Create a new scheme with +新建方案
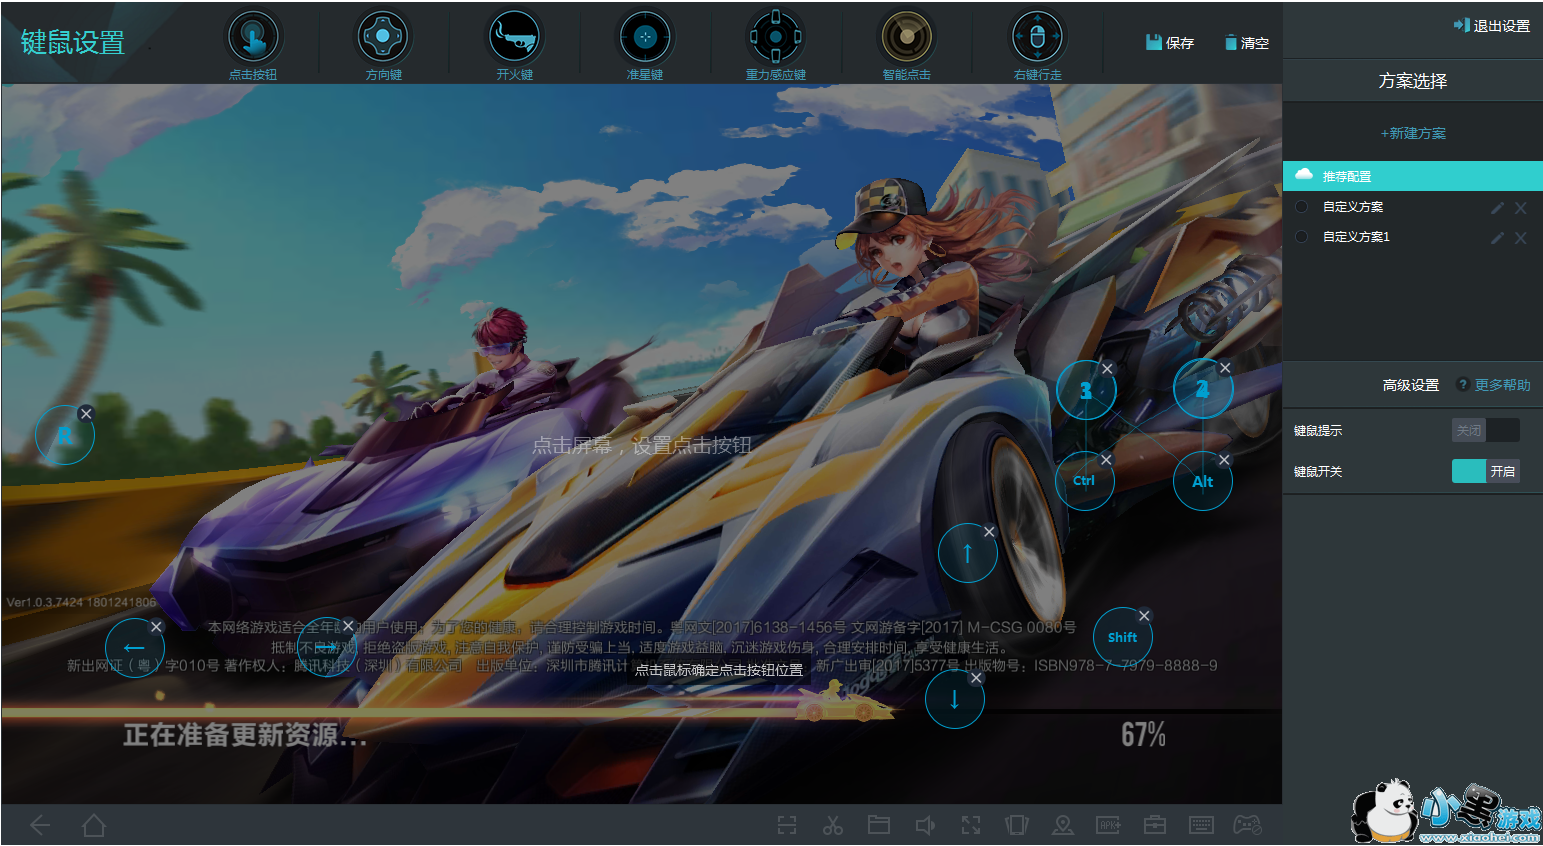 [1413, 133]
